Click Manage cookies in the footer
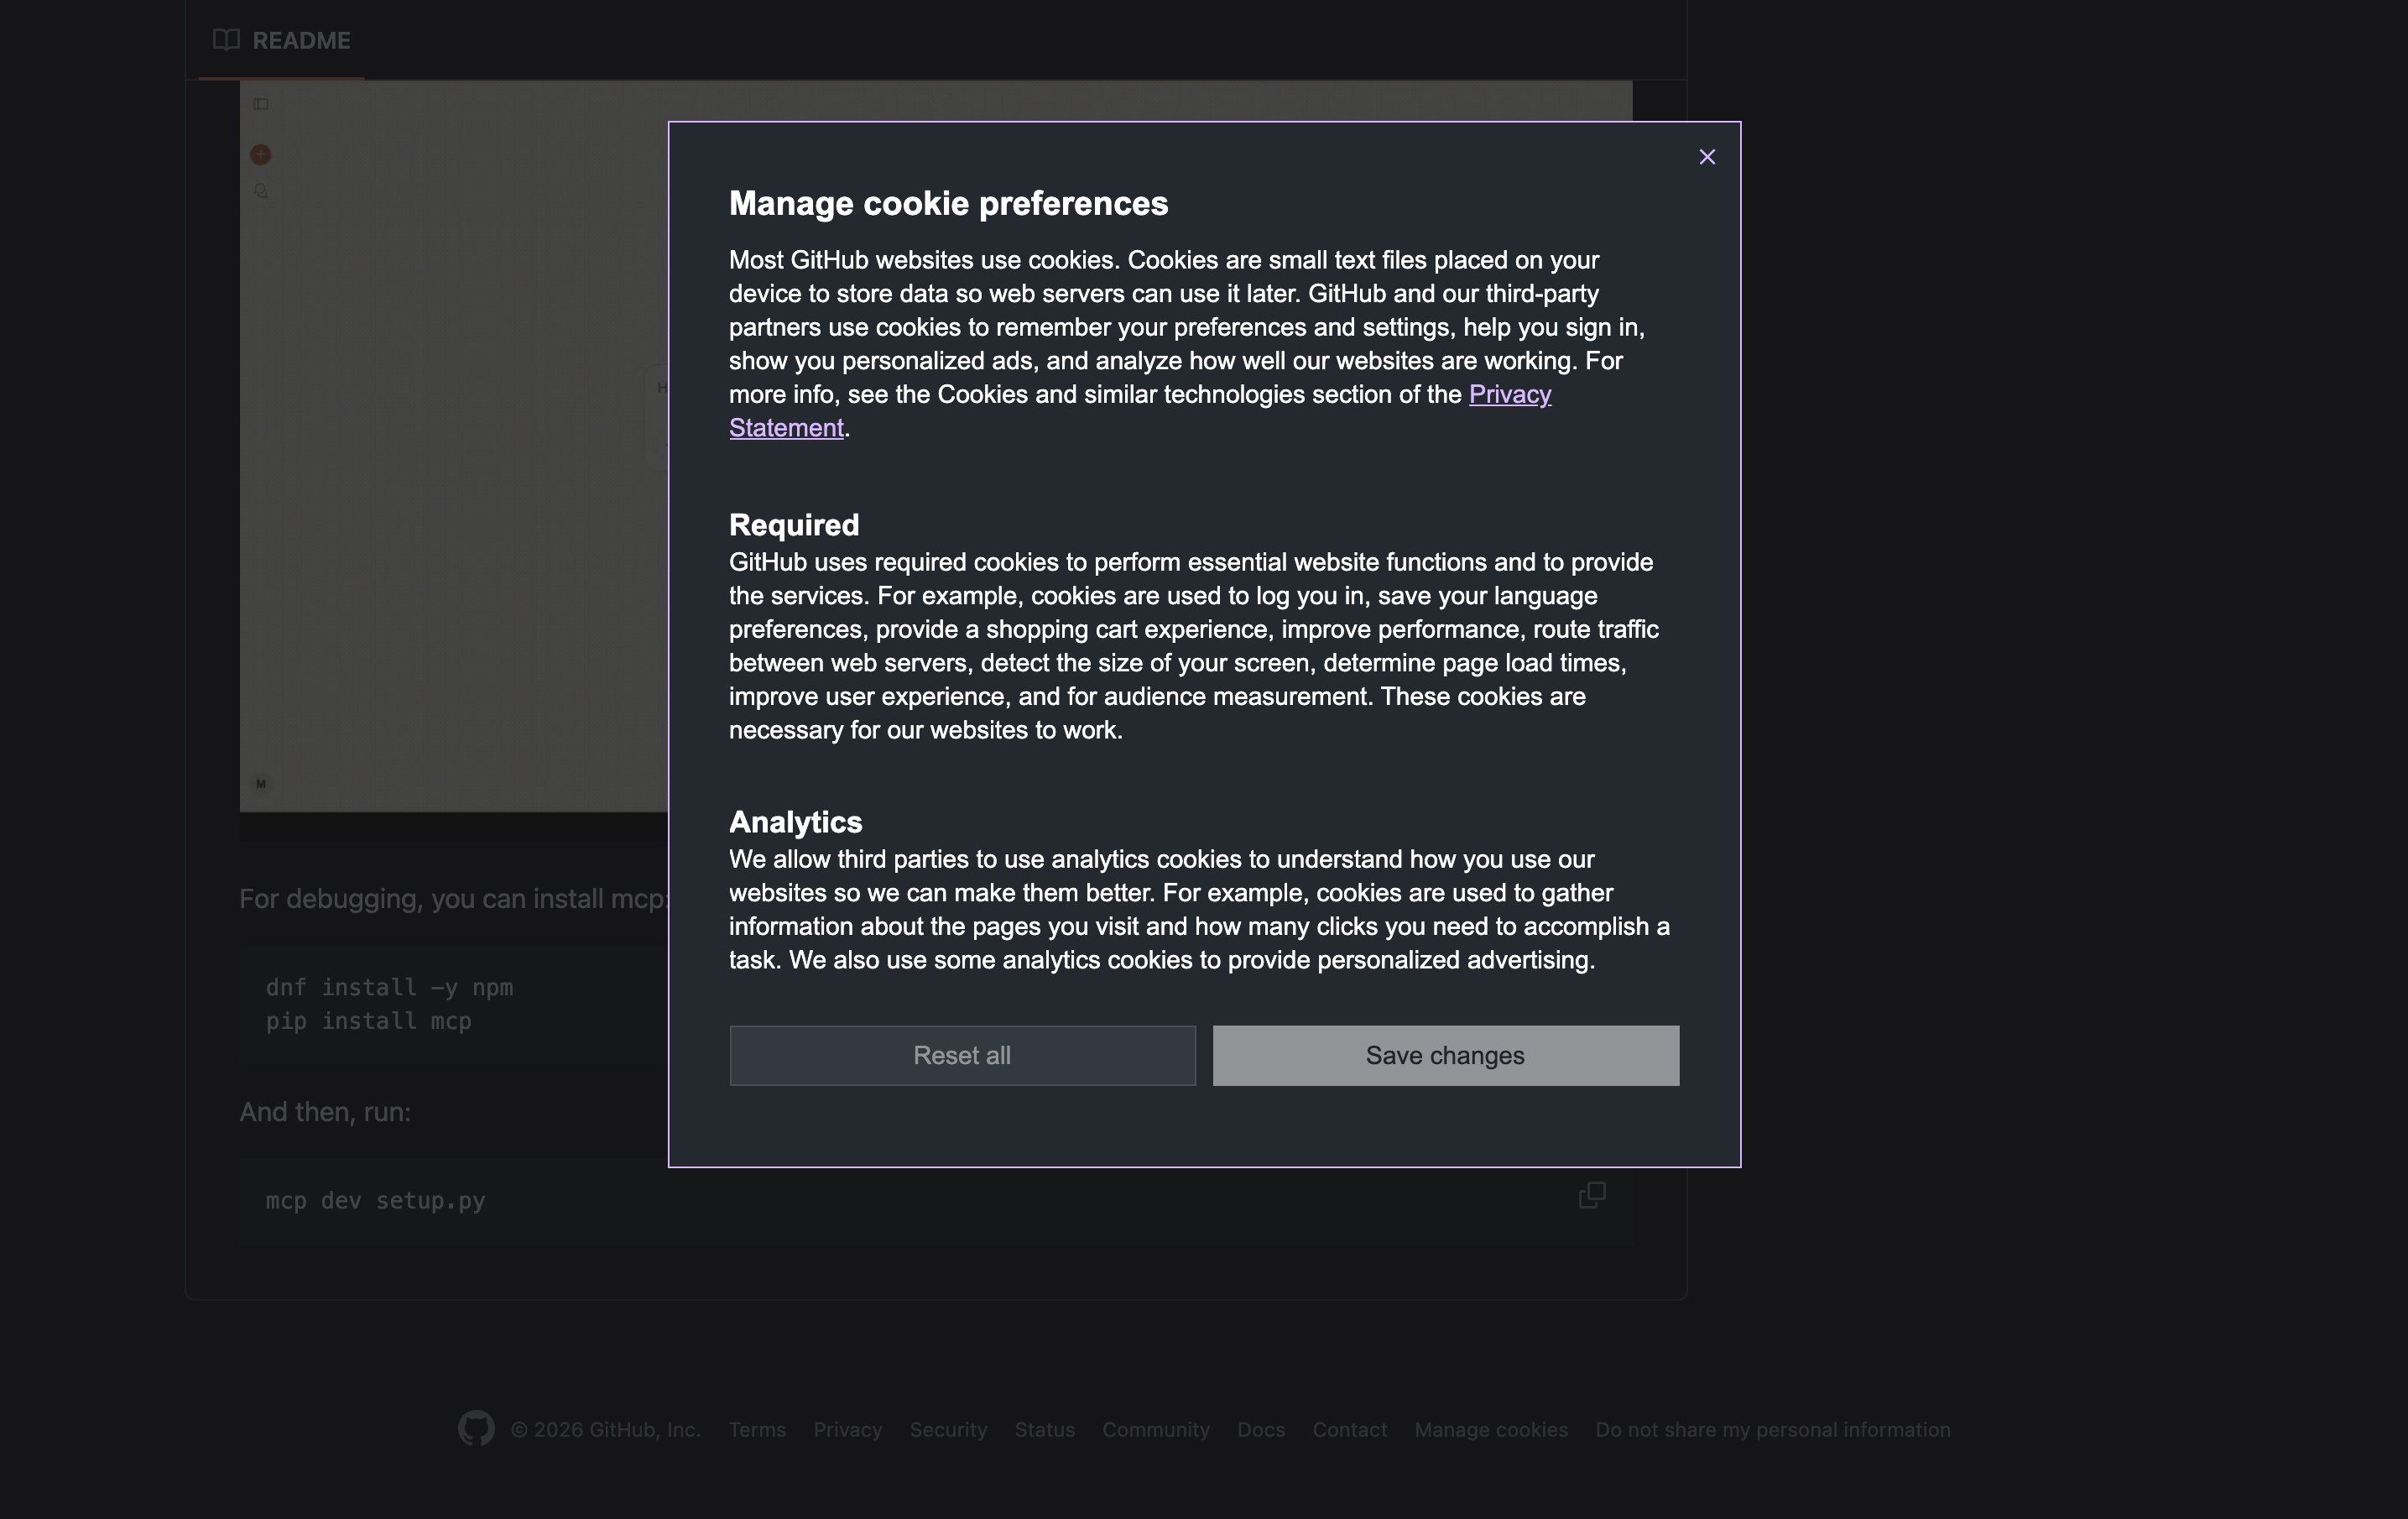 click(x=1490, y=1429)
